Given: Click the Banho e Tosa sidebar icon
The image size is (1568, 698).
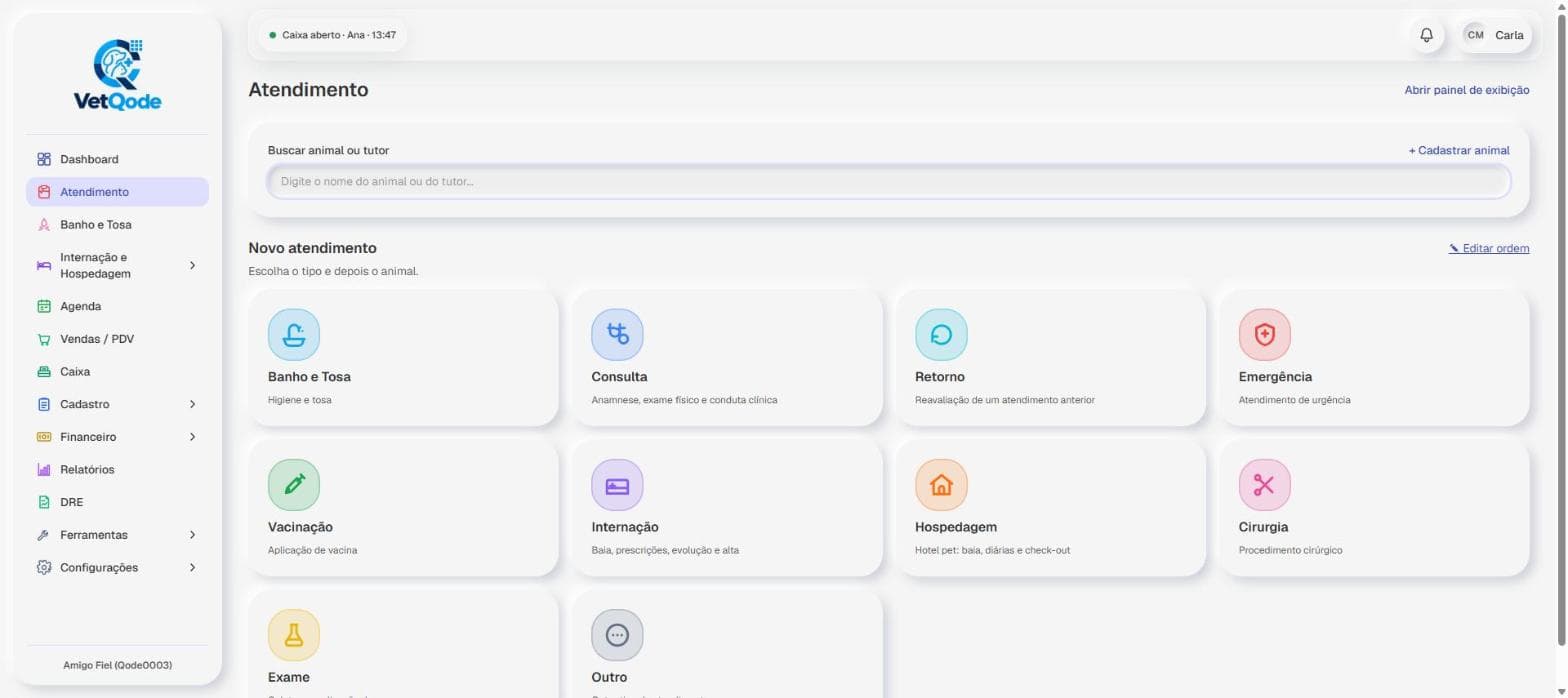Looking at the screenshot, I should [x=43, y=225].
